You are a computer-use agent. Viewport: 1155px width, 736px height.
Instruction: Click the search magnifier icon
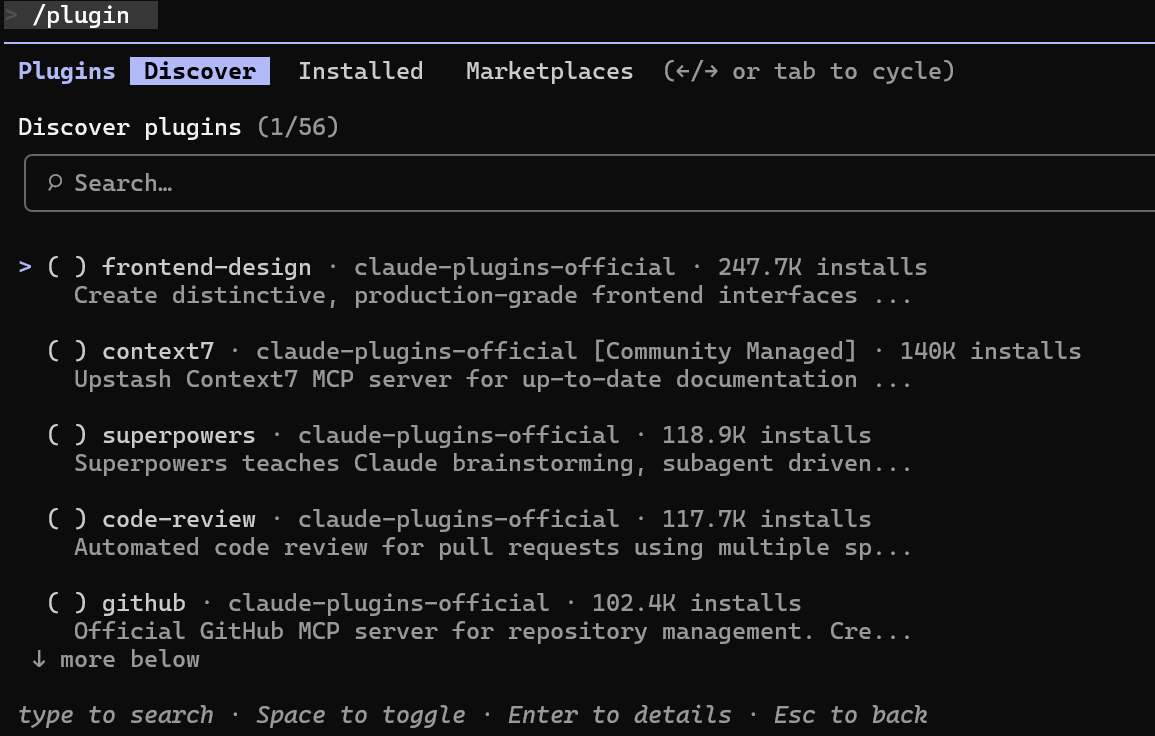click(x=55, y=183)
